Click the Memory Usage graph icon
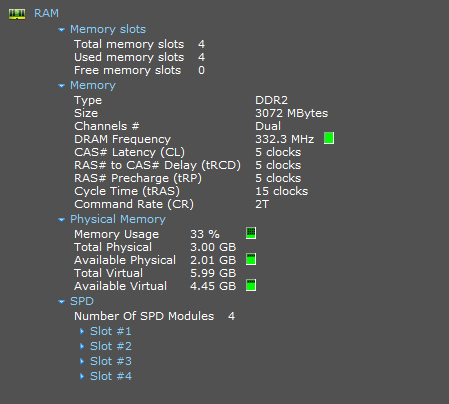This screenshot has width=449, height=404. (251, 233)
